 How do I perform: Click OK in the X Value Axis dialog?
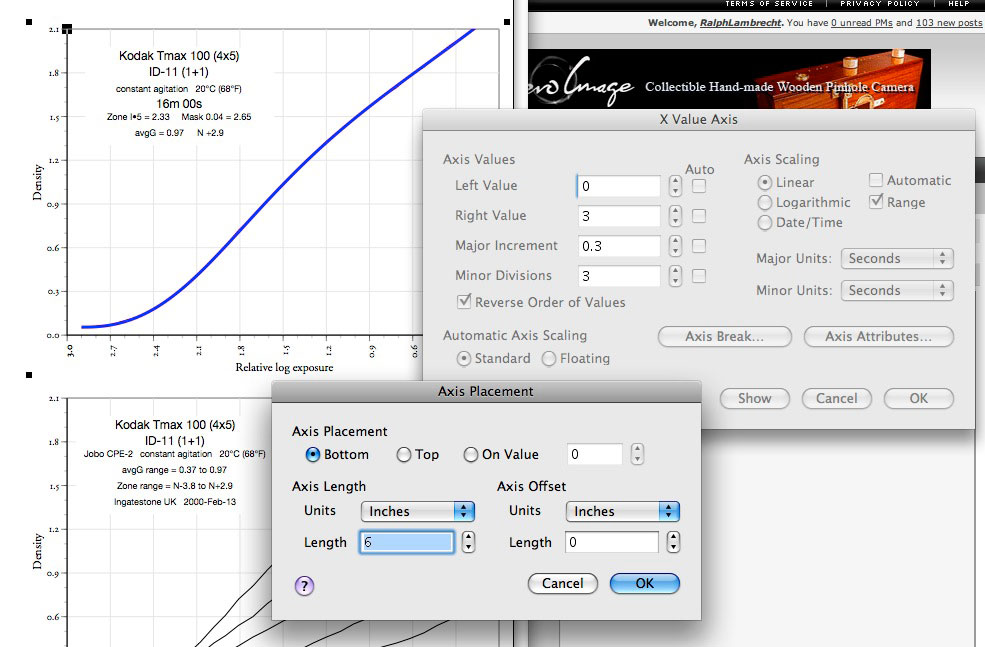coord(918,398)
